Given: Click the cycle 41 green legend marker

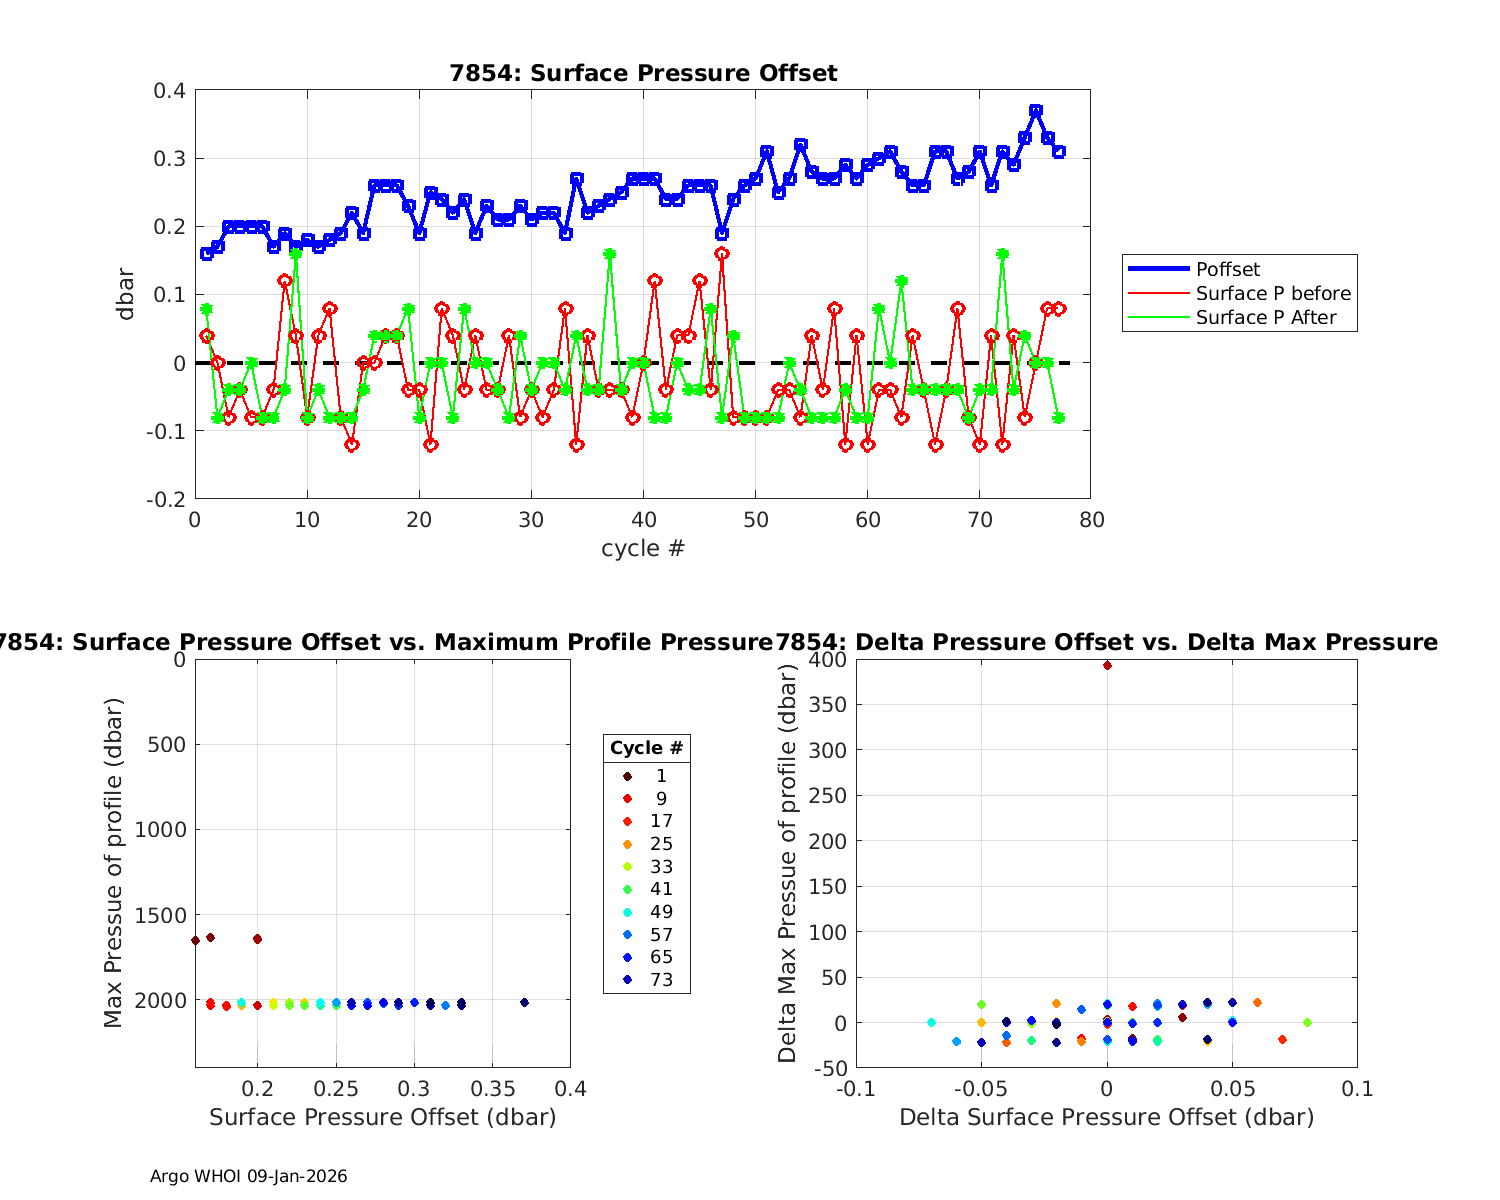Looking at the screenshot, I should pyautogui.click(x=627, y=889).
